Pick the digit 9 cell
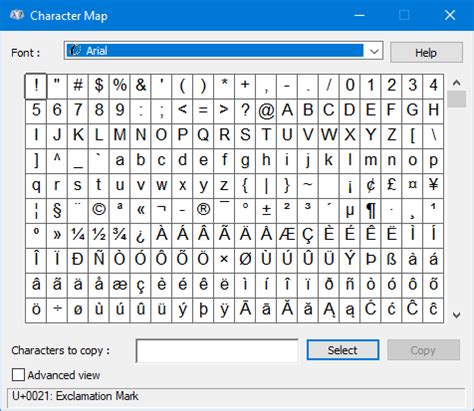The image size is (474, 411). click(x=120, y=110)
